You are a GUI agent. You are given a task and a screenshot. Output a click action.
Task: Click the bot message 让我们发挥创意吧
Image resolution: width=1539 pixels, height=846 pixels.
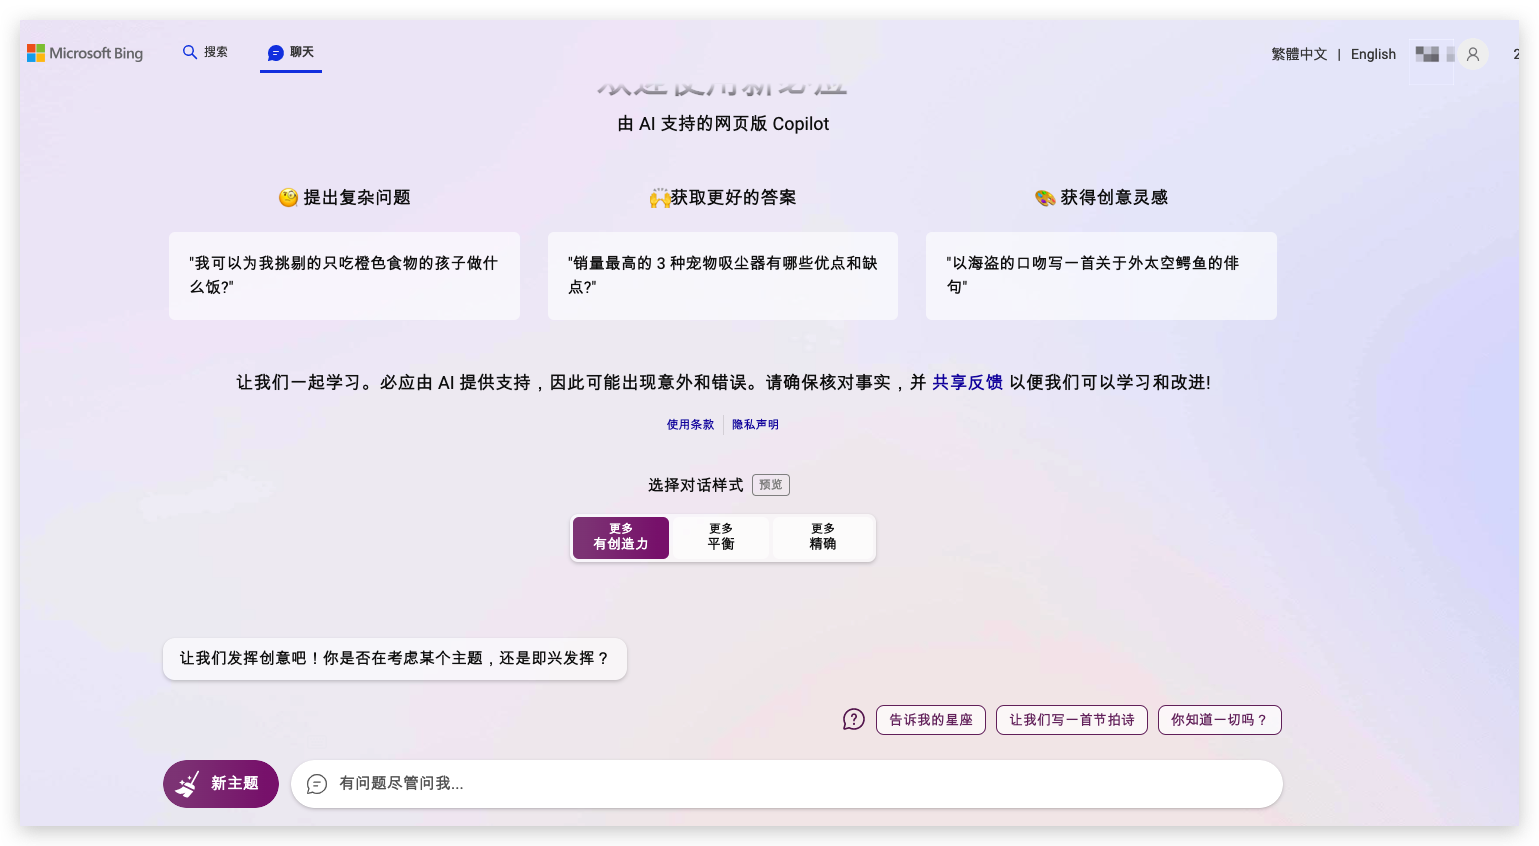click(395, 659)
